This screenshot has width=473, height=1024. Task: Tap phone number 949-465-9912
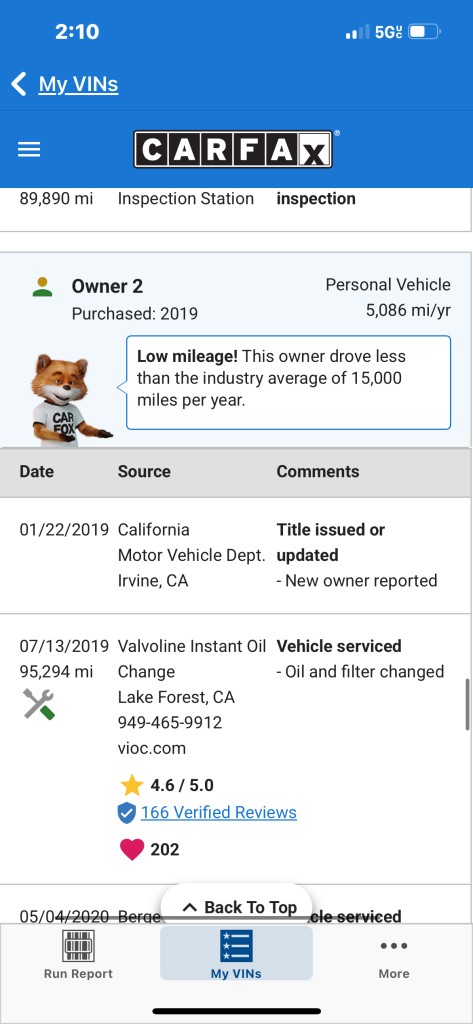170,723
